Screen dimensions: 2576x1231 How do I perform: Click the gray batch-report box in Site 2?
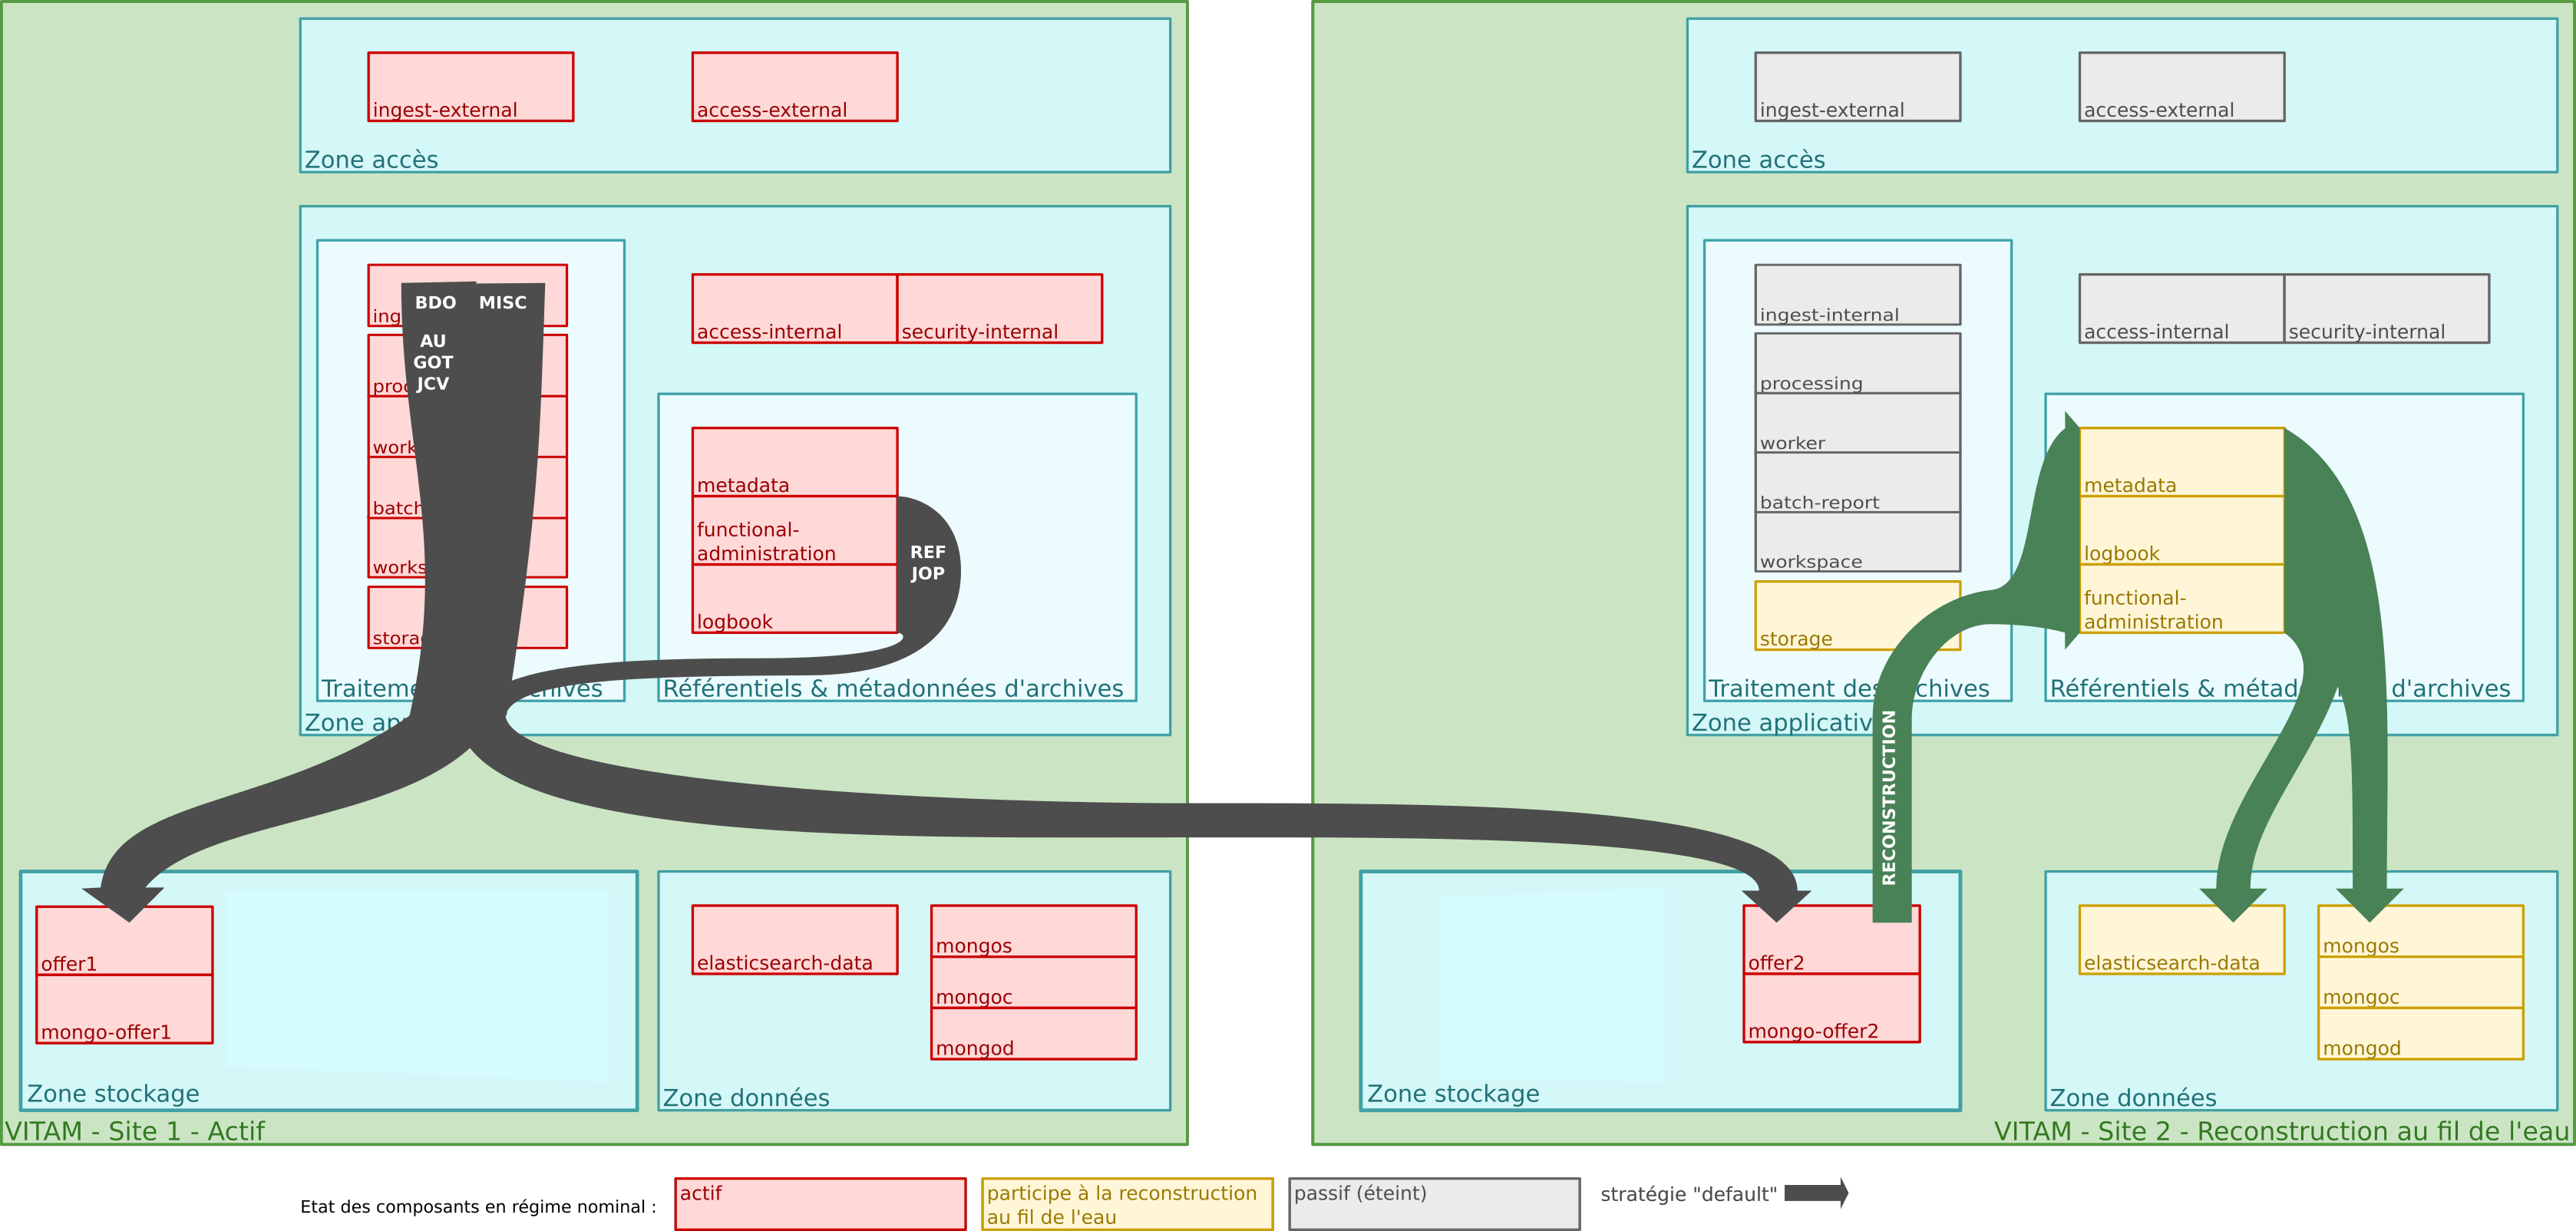(x=1857, y=482)
